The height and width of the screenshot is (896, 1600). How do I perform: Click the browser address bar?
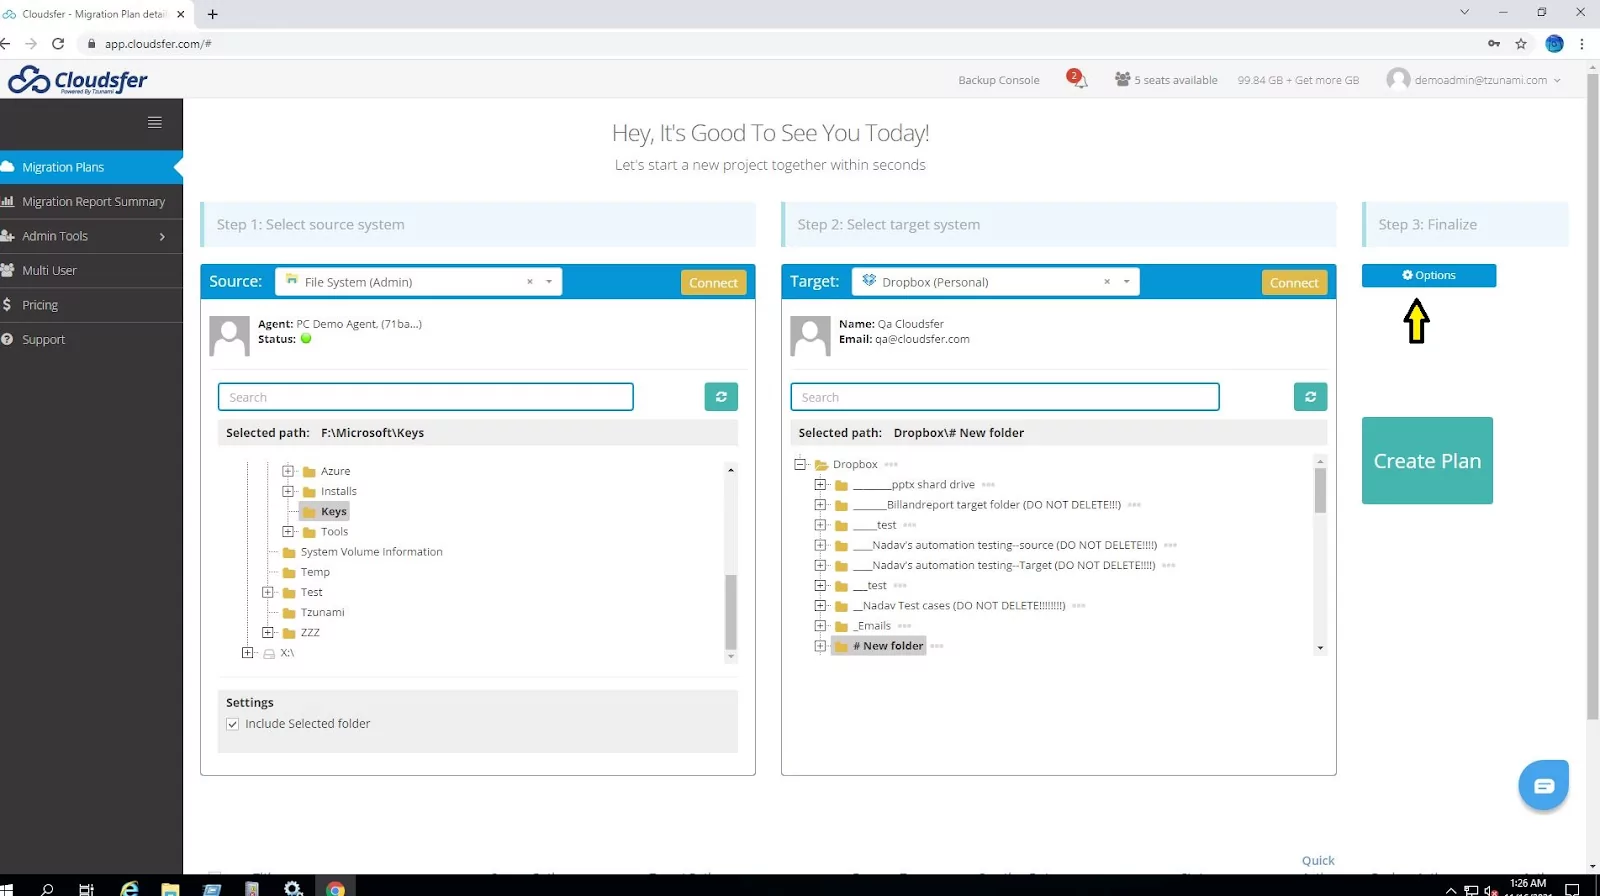click(x=780, y=43)
